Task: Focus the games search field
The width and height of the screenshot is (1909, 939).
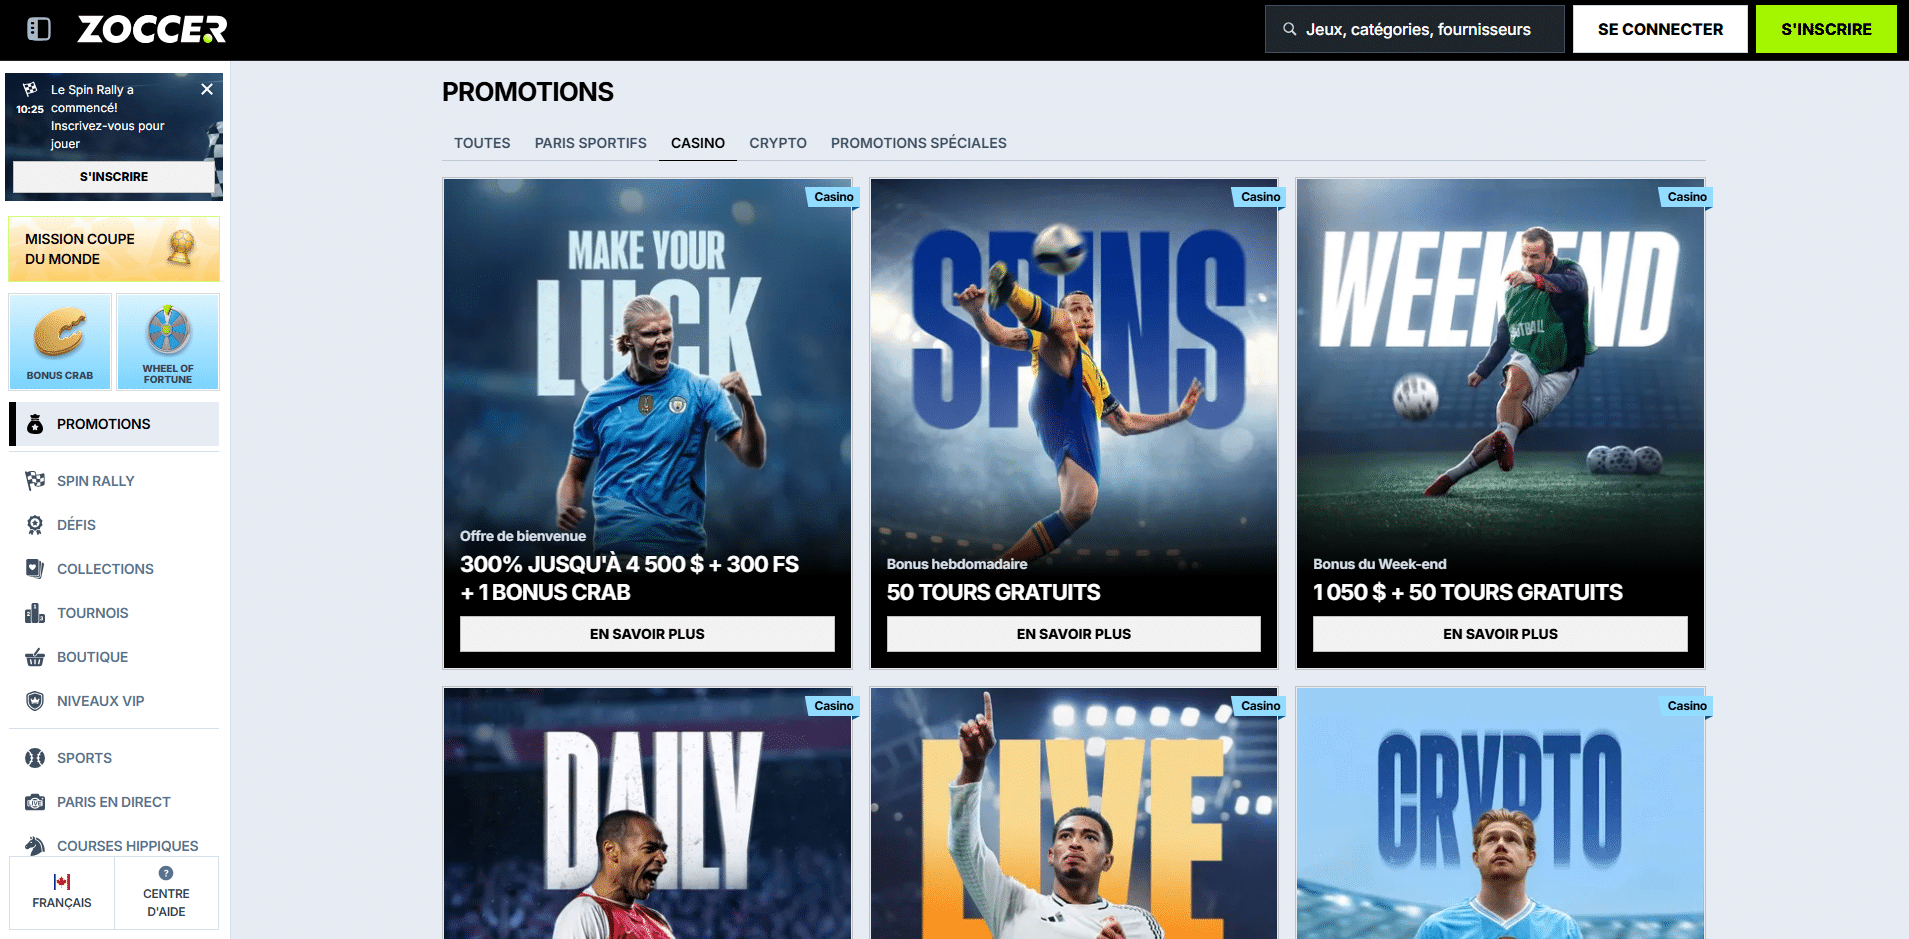Action: coord(1414,29)
